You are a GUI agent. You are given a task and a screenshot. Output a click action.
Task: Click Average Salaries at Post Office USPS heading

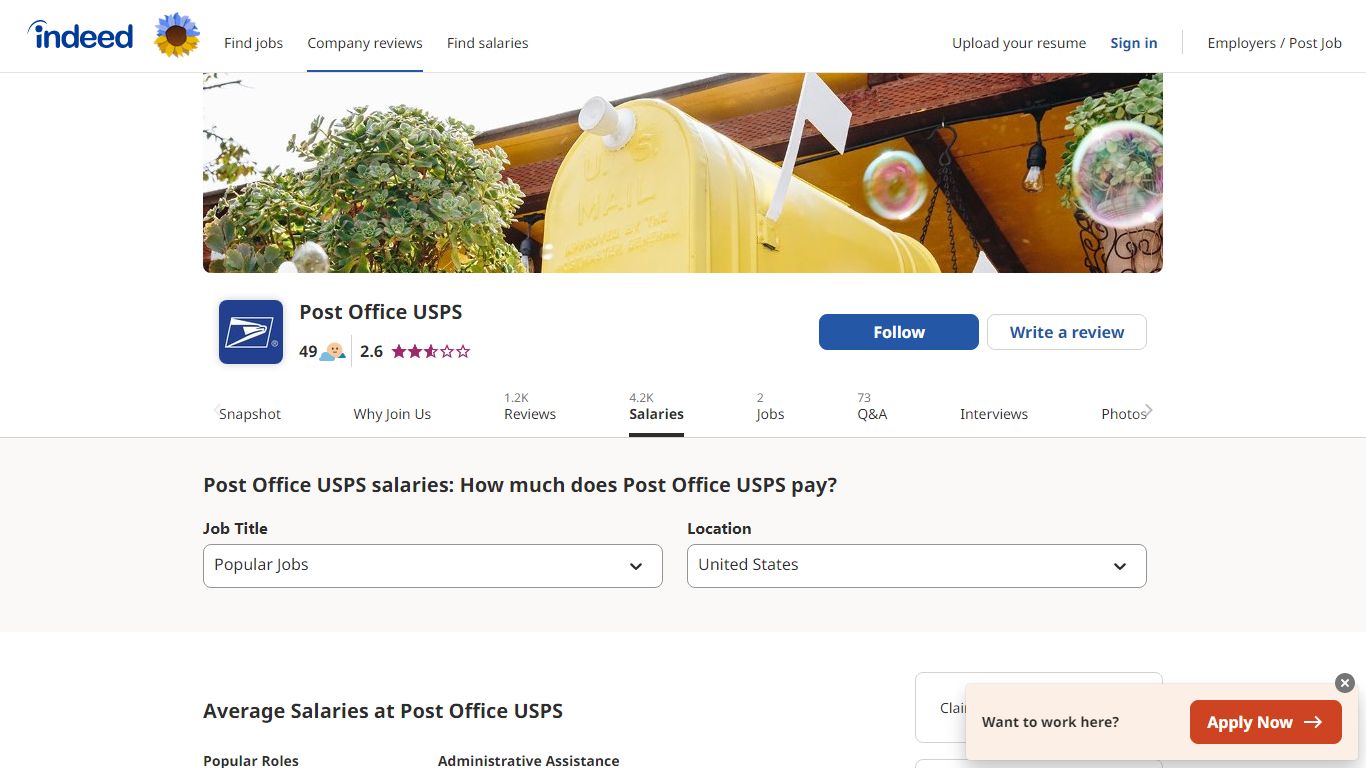[x=383, y=711]
